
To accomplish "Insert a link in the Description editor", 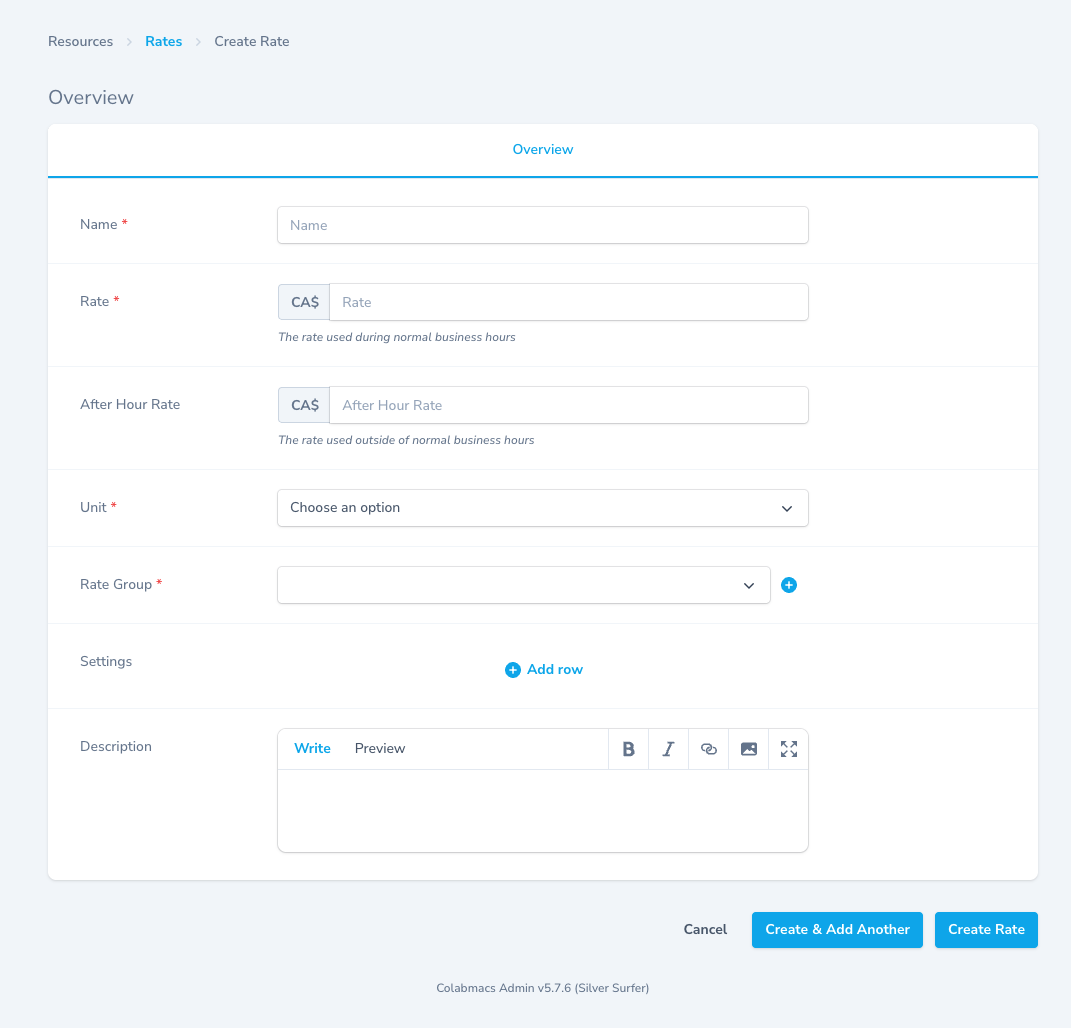I will (x=708, y=748).
